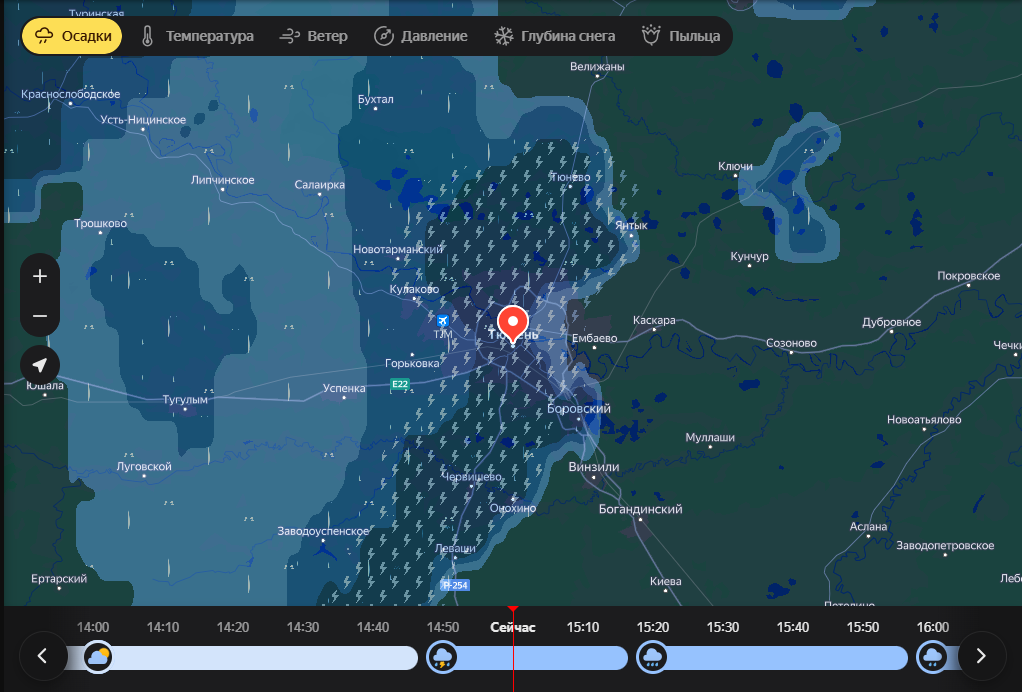
Task: Zoom out with the minus button
Action: (40, 316)
